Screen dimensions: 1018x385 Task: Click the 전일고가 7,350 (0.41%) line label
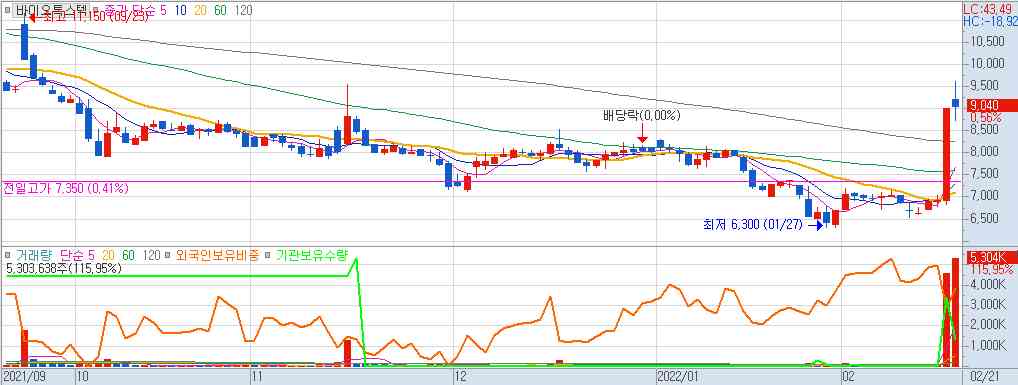(x=66, y=189)
